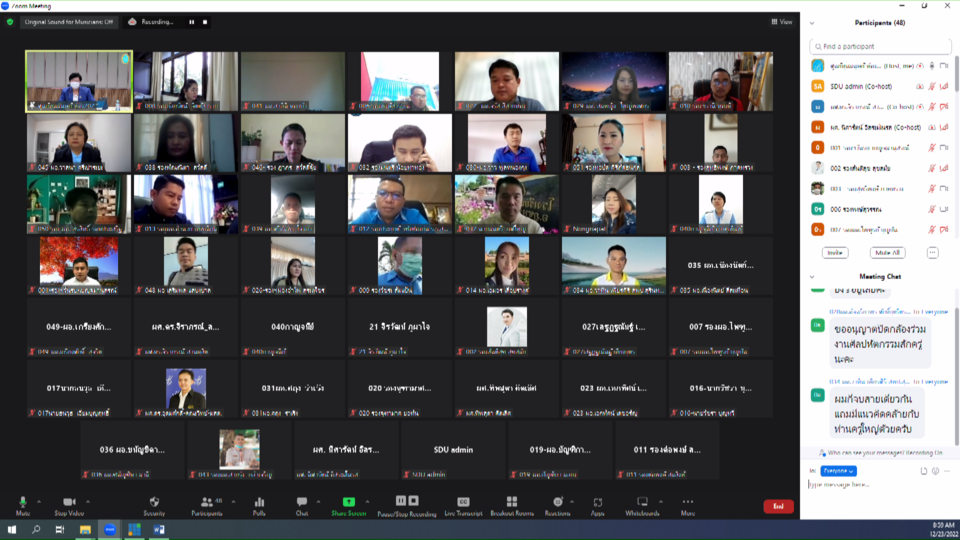This screenshot has height=540, width=960.
Task: Expand audio options arrow beside Mute
Action: (39, 501)
